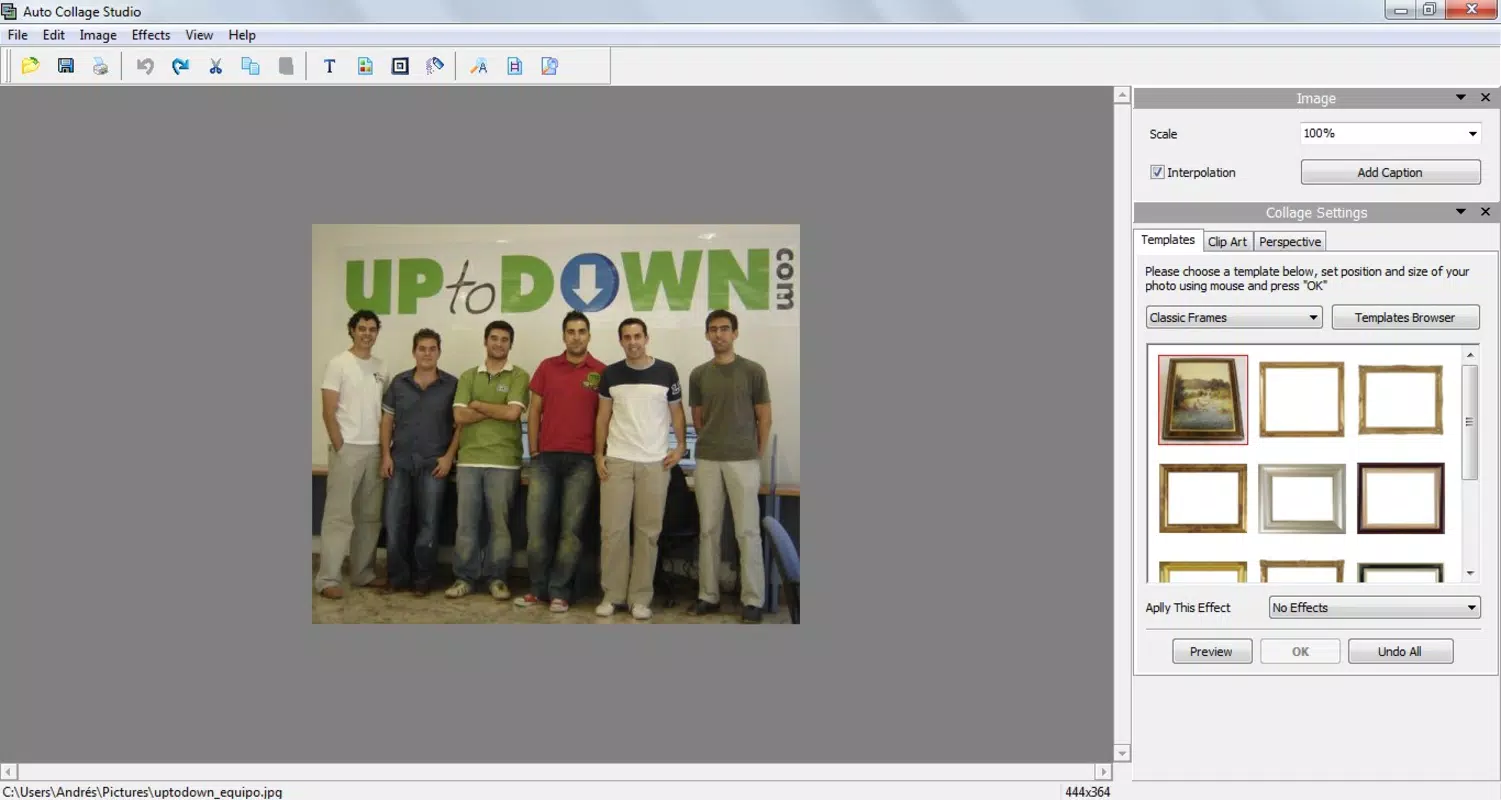
Task: Click the dark square frame icon
Action: click(400, 66)
